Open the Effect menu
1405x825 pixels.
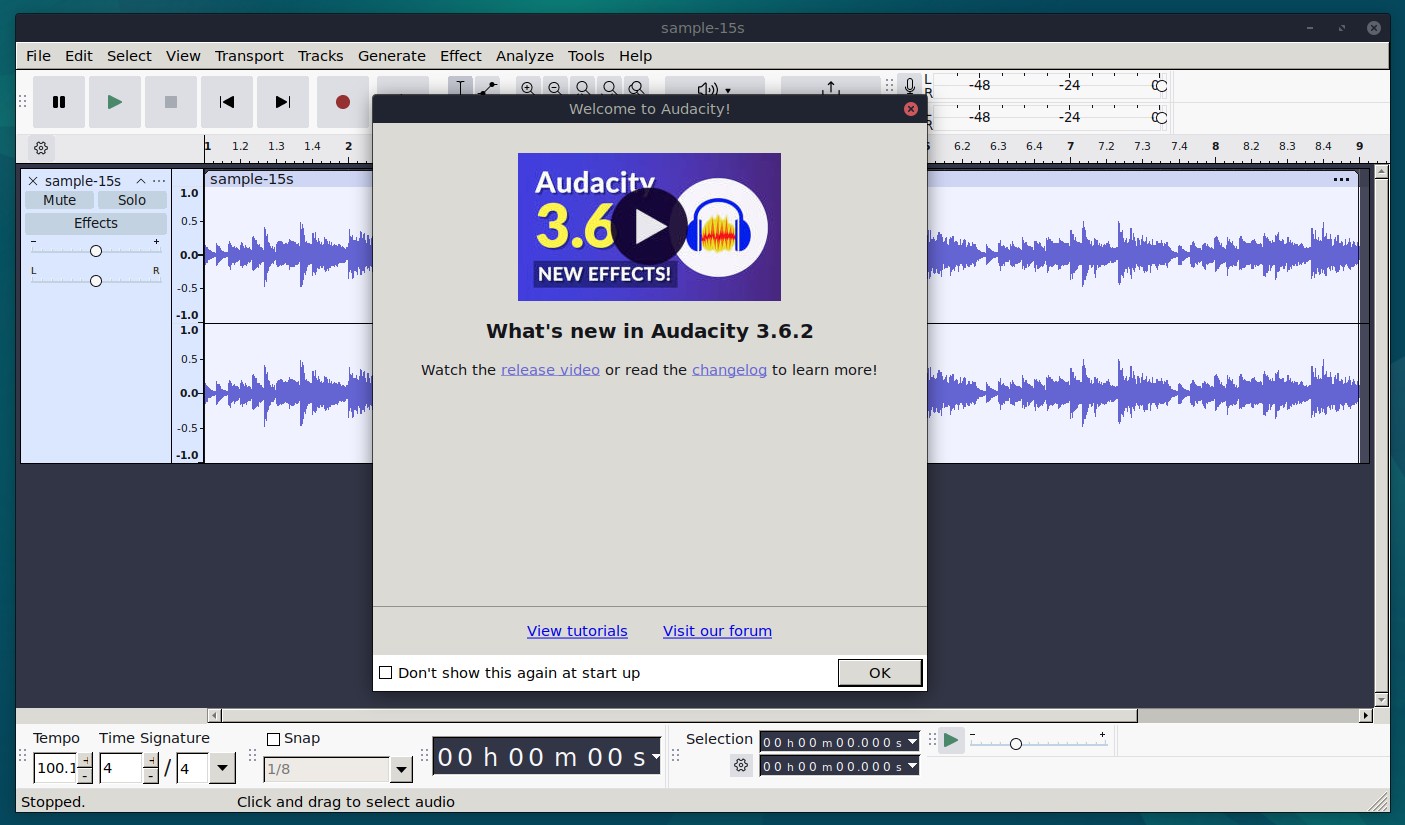click(461, 56)
